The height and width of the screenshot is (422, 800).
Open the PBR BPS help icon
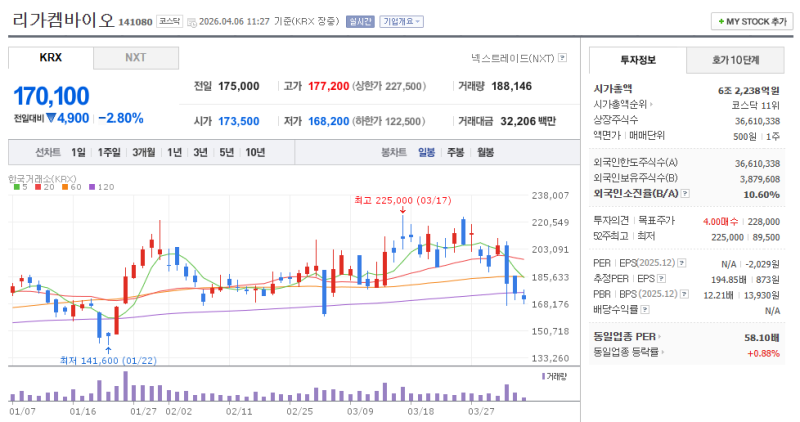pos(685,294)
